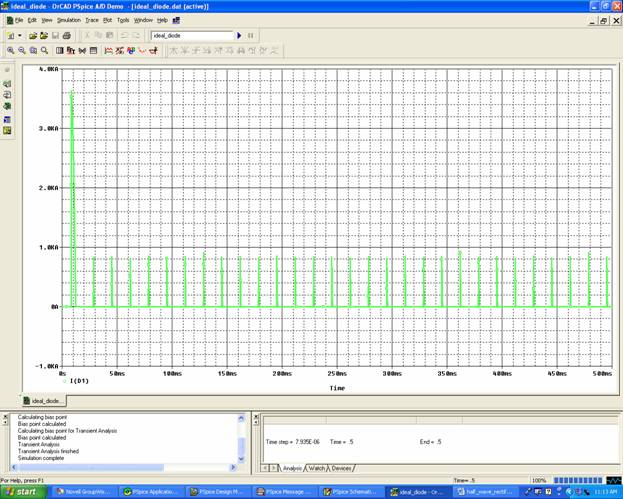Switch to PSpice Design Manager taskbar item
Image resolution: width=623 pixels, height=499 pixels.
coord(218,492)
